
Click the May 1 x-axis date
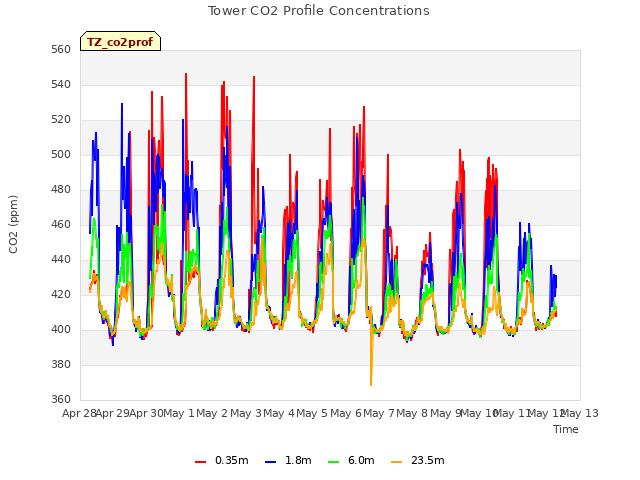point(179,414)
